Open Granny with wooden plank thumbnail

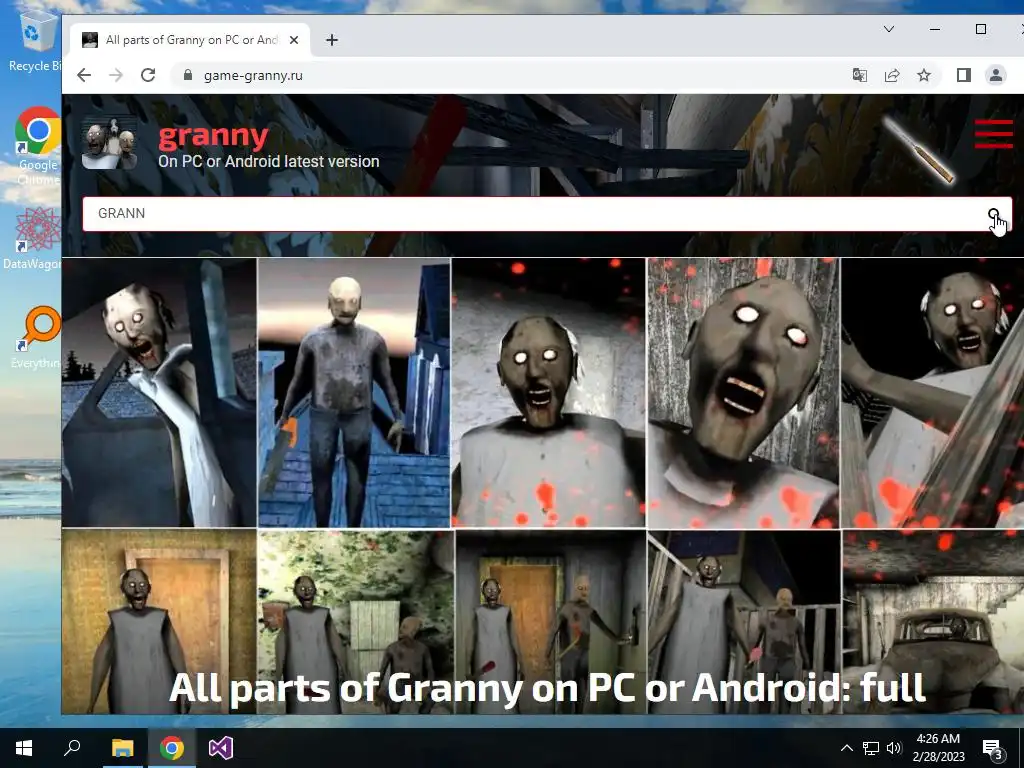(x=933, y=392)
